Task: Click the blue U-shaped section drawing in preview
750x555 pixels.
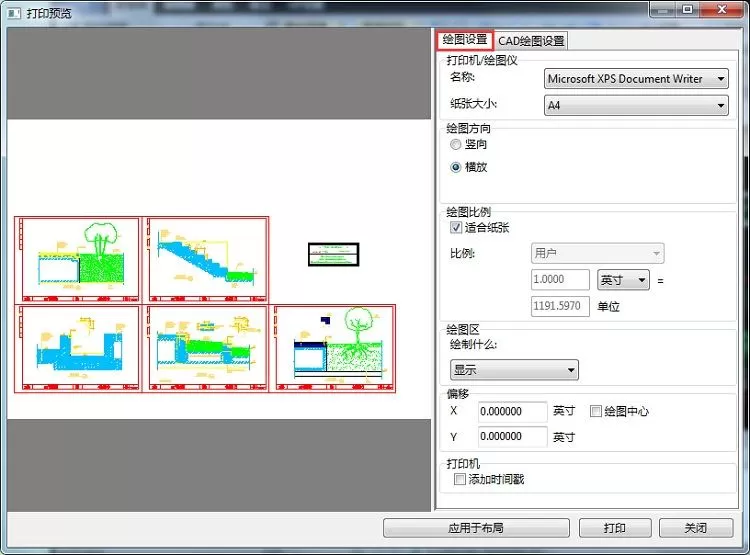Action: pyautogui.click(x=80, y=348)
